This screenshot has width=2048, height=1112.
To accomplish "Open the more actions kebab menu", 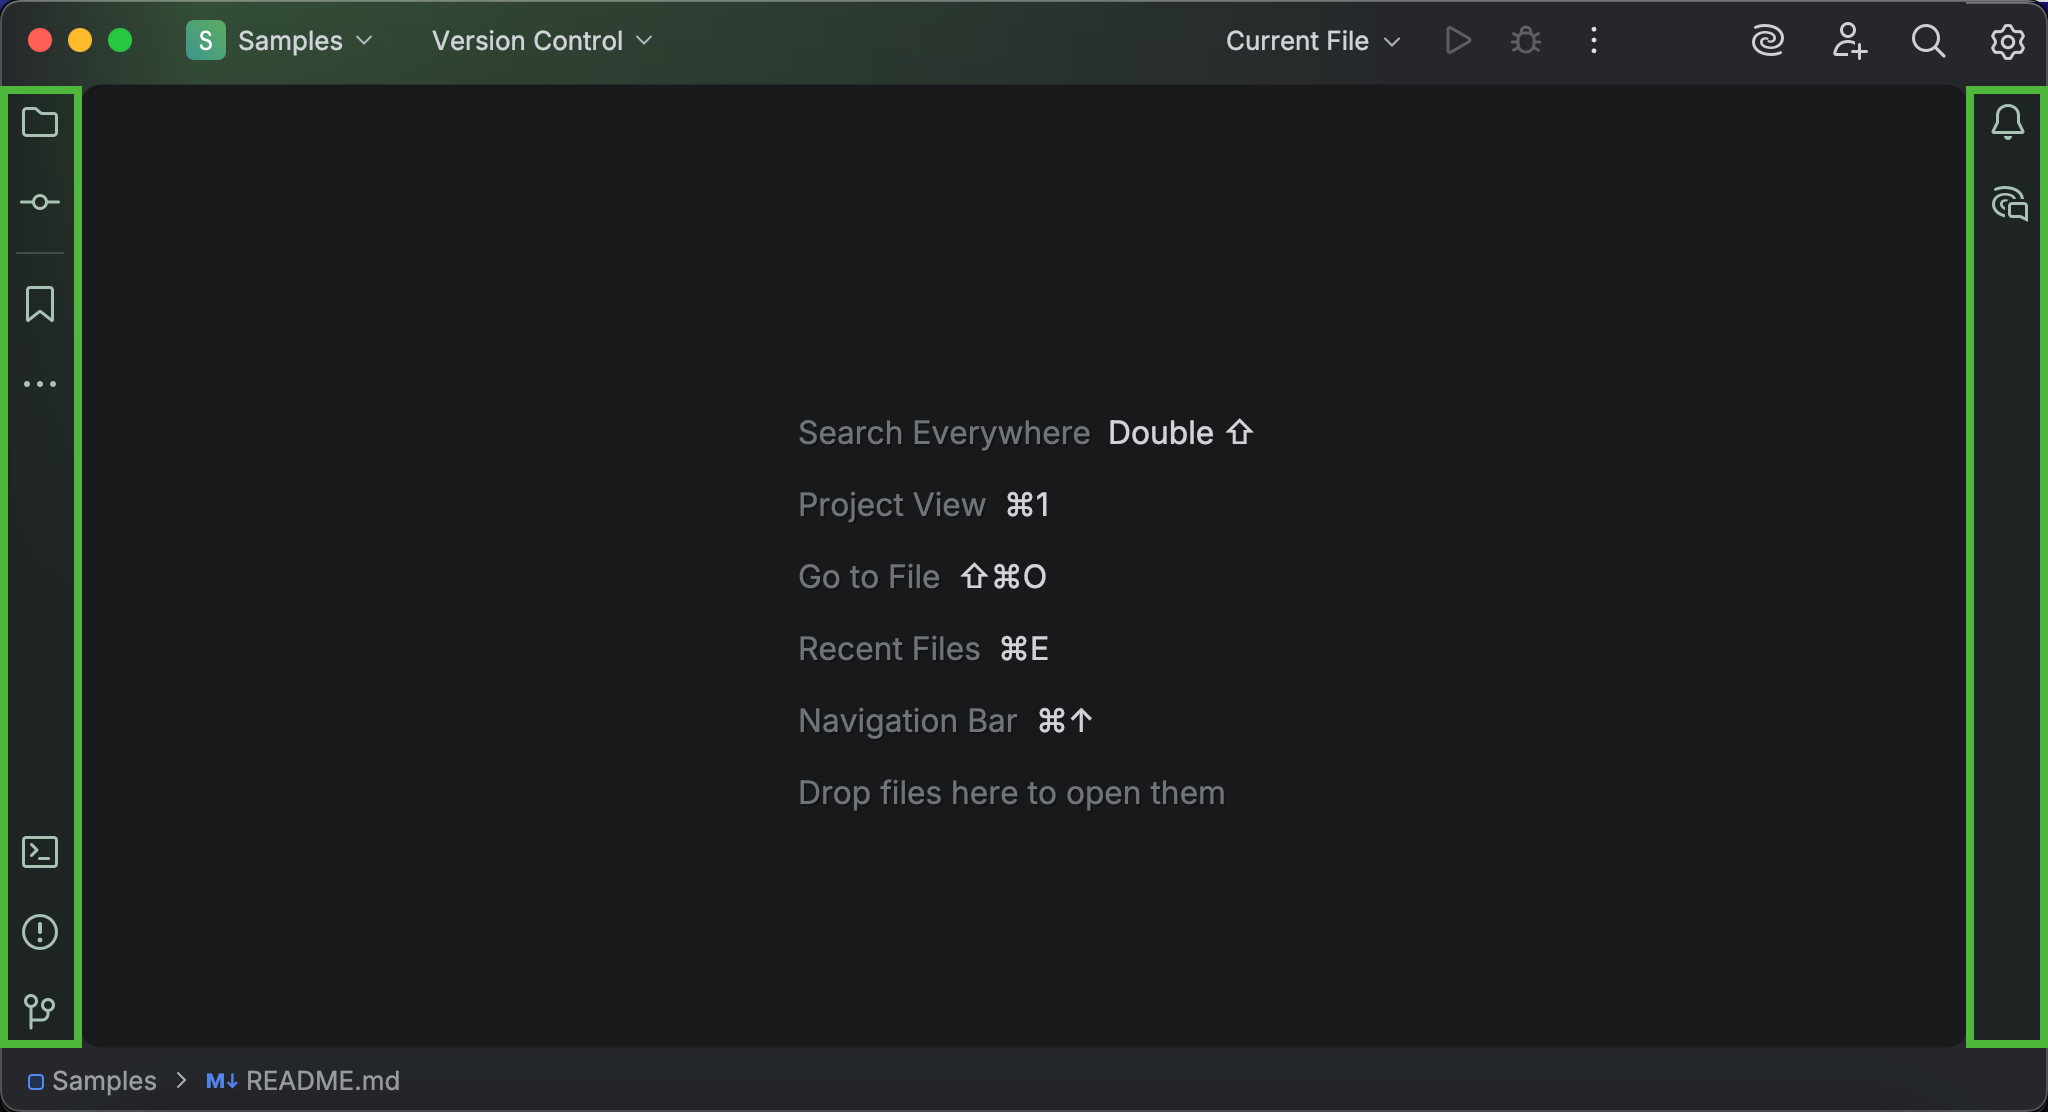I will point(1593,41).
